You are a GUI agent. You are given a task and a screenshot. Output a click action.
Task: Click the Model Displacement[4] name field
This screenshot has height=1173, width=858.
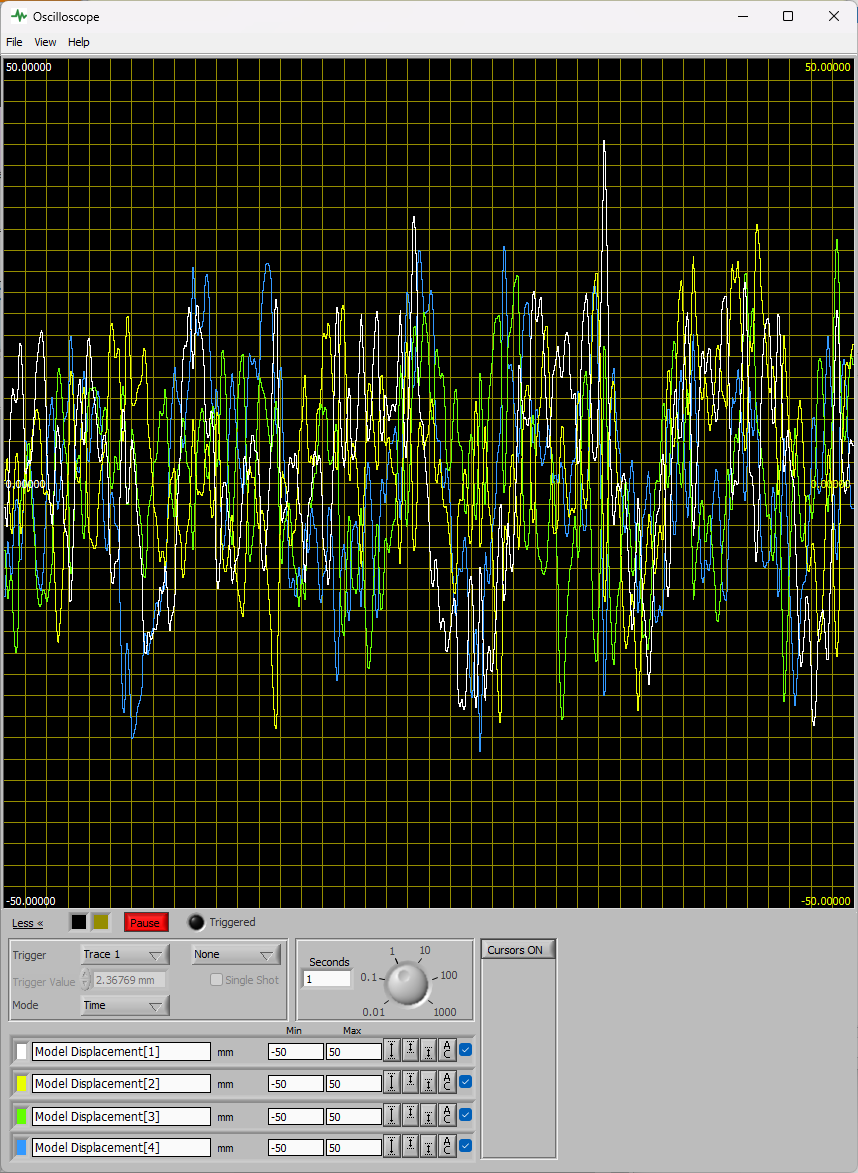click(121, 1147)
